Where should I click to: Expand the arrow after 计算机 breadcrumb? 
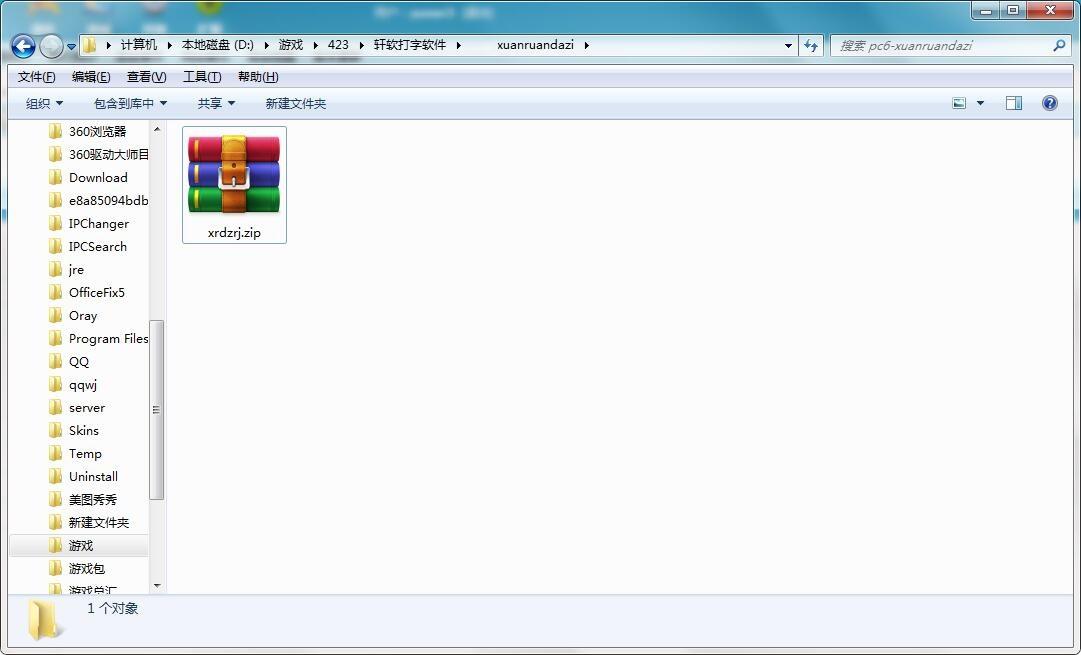point(169,46)
